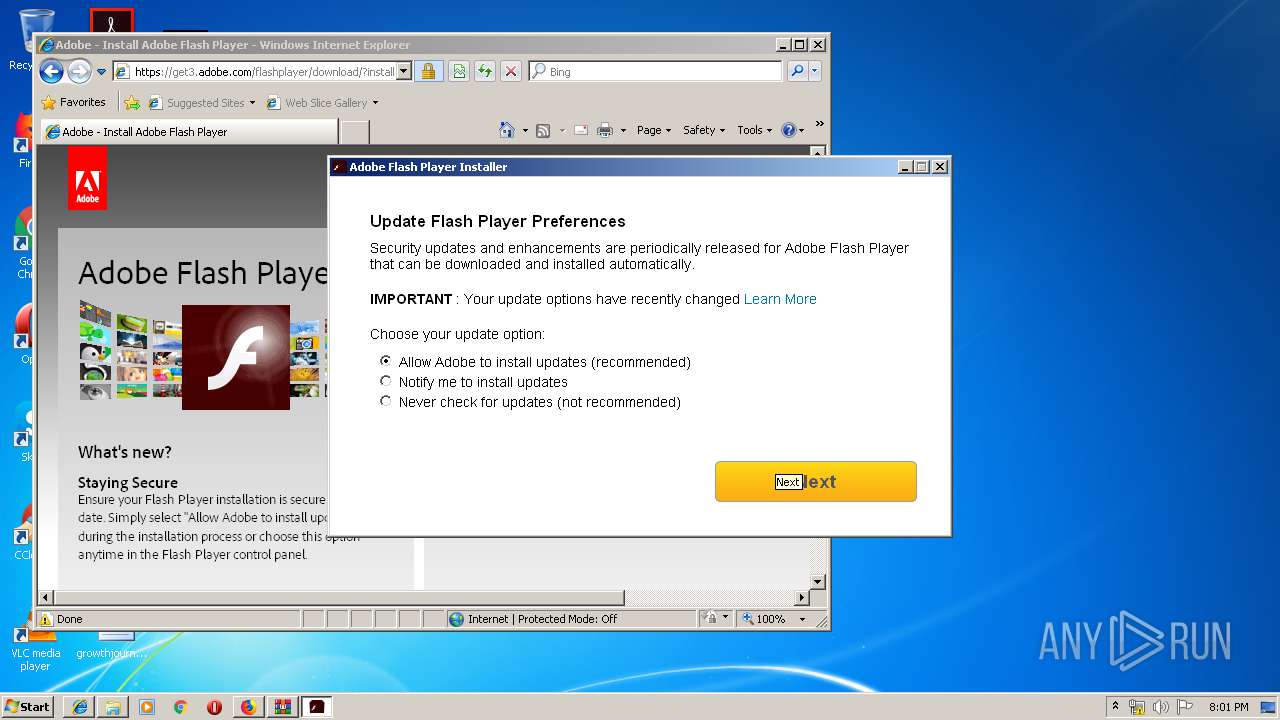Open Opera browser from the taskbar
This screenshot has width=1280, height=720.
tap(214, 707)
